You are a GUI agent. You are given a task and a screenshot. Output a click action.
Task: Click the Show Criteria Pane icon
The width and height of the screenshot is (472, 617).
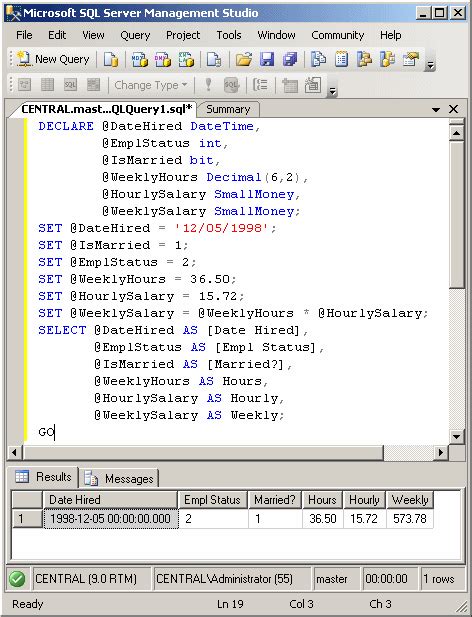(47, 85)
